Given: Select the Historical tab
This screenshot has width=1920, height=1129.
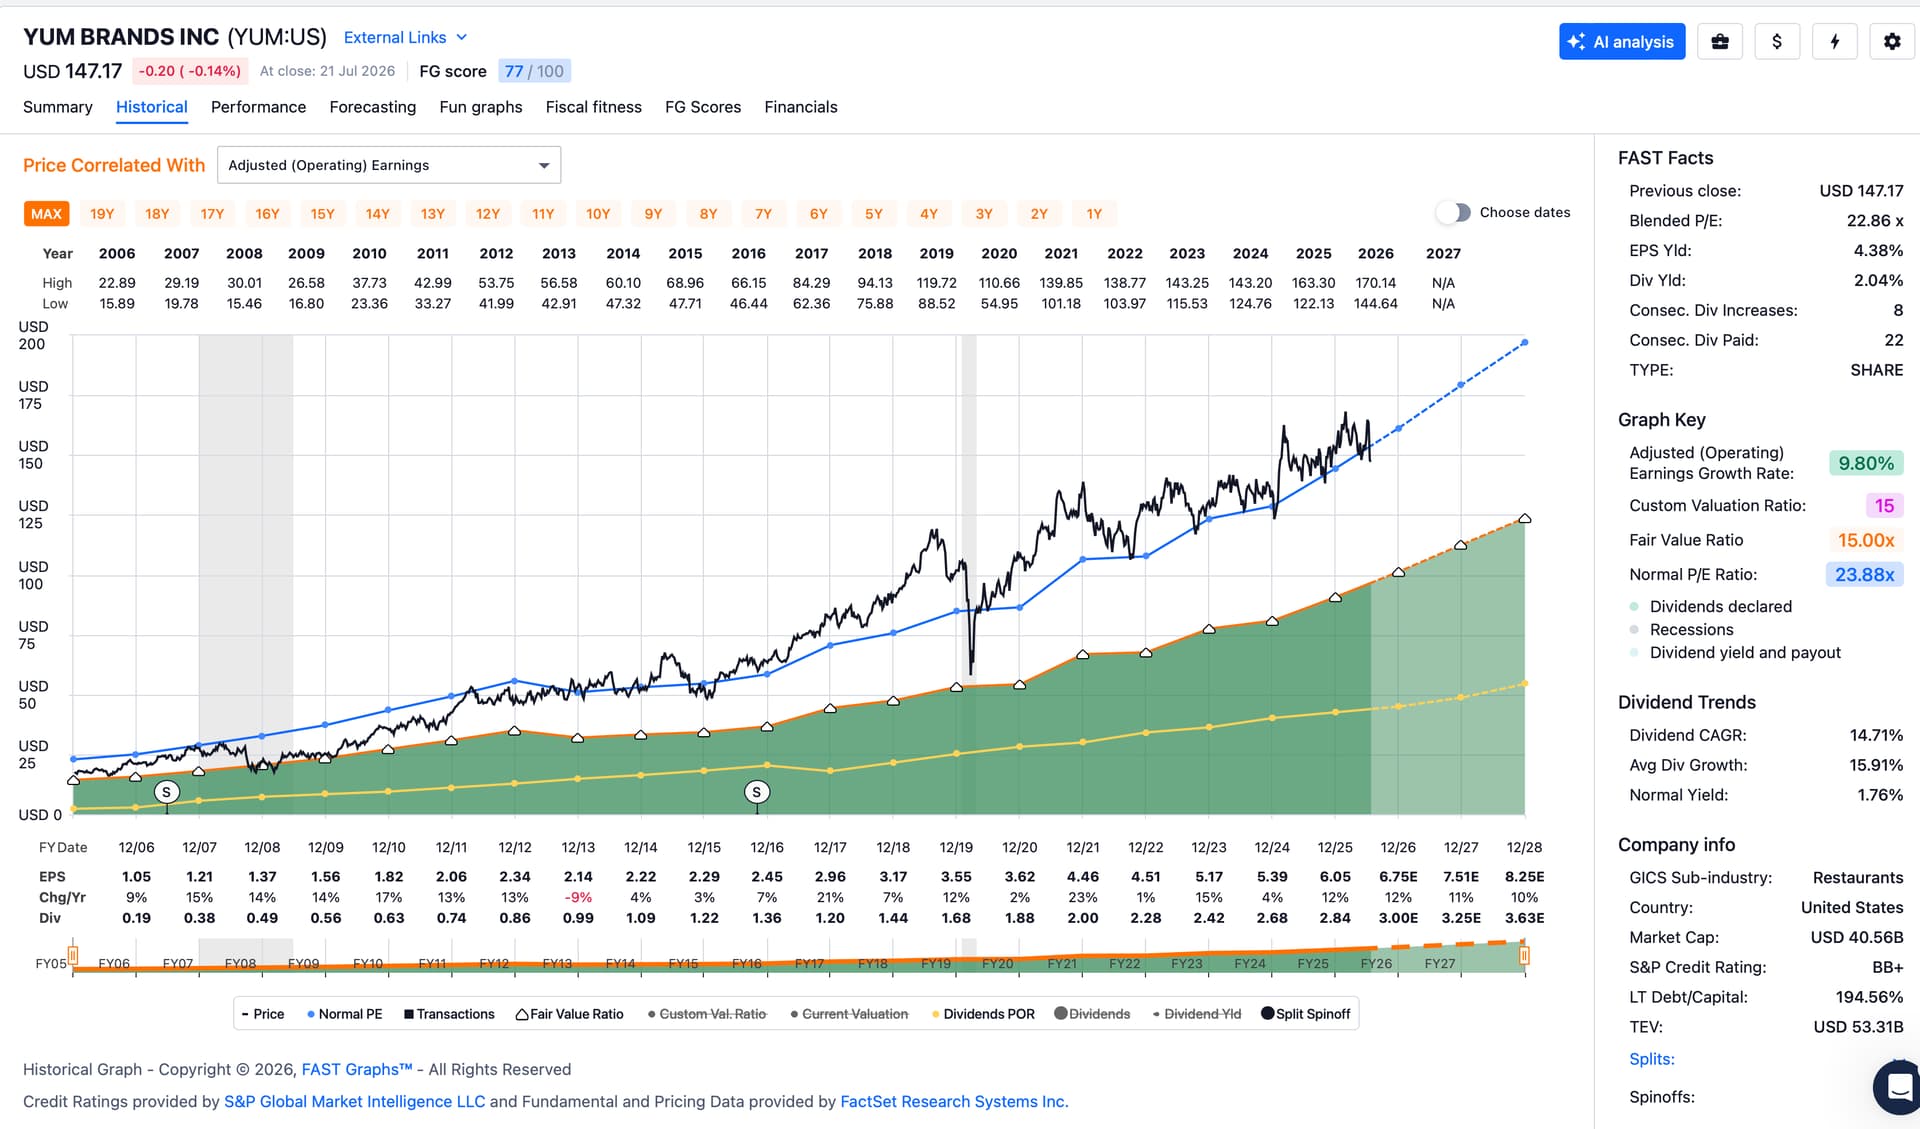Looking at the screenshot, I should click(152, 107).
